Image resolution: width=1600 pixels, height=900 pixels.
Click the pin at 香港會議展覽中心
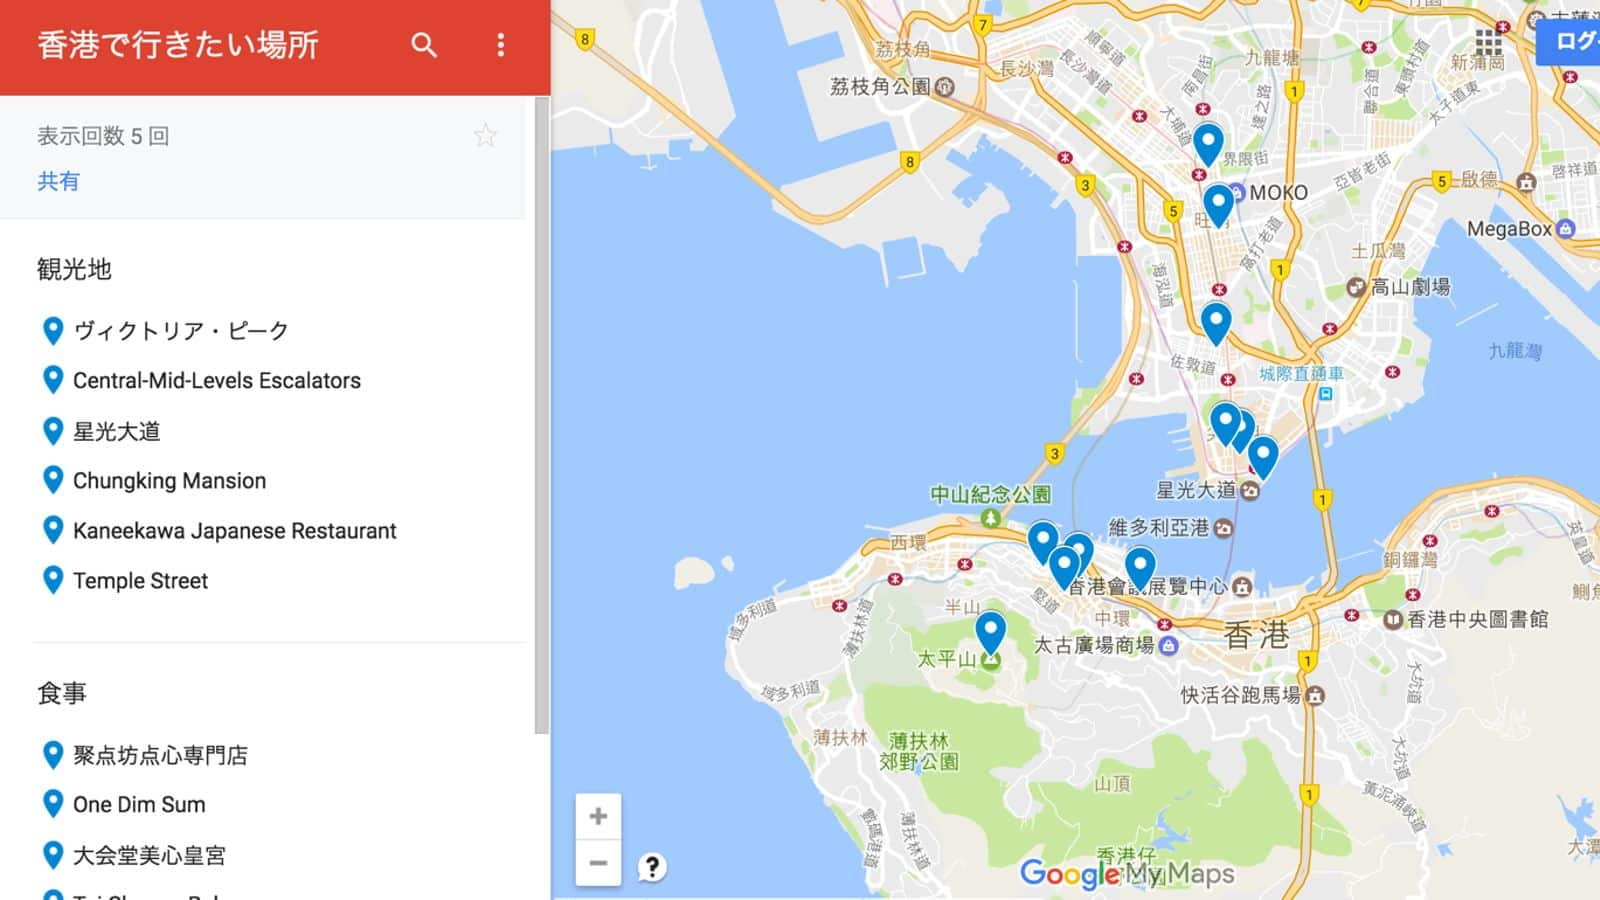click(x=1140, y=569)
